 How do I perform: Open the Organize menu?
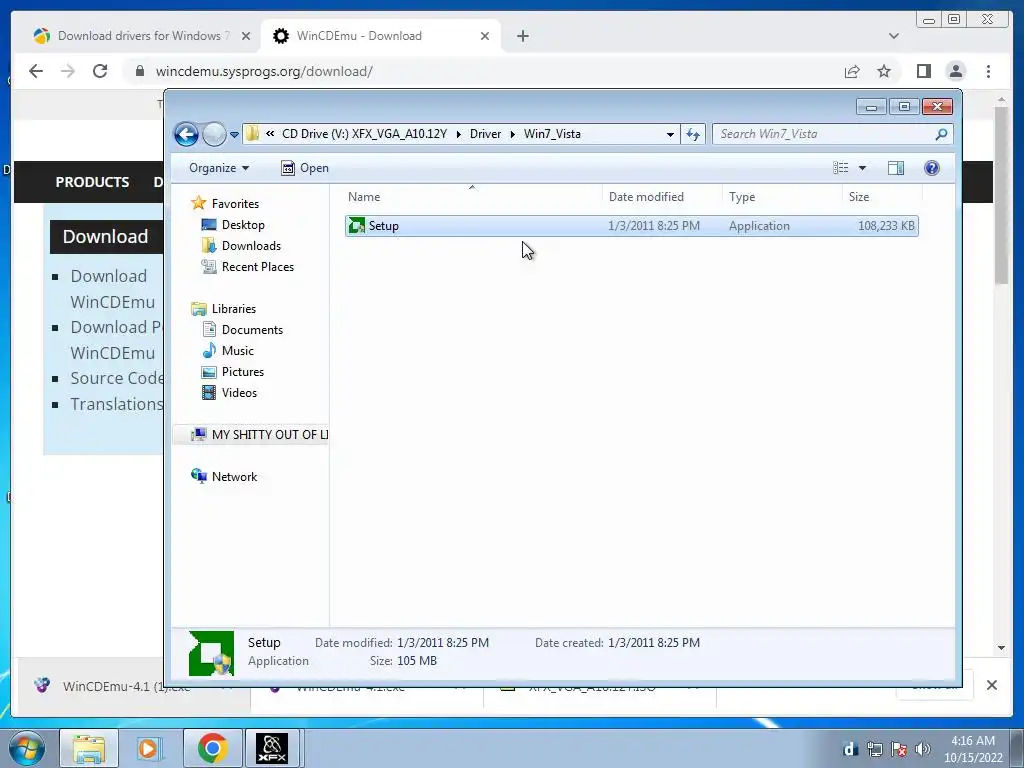pyautogui.click(x=219, y=168)
